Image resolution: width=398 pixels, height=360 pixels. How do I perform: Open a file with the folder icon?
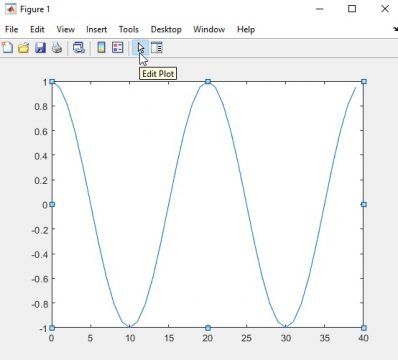pos(24,48)
